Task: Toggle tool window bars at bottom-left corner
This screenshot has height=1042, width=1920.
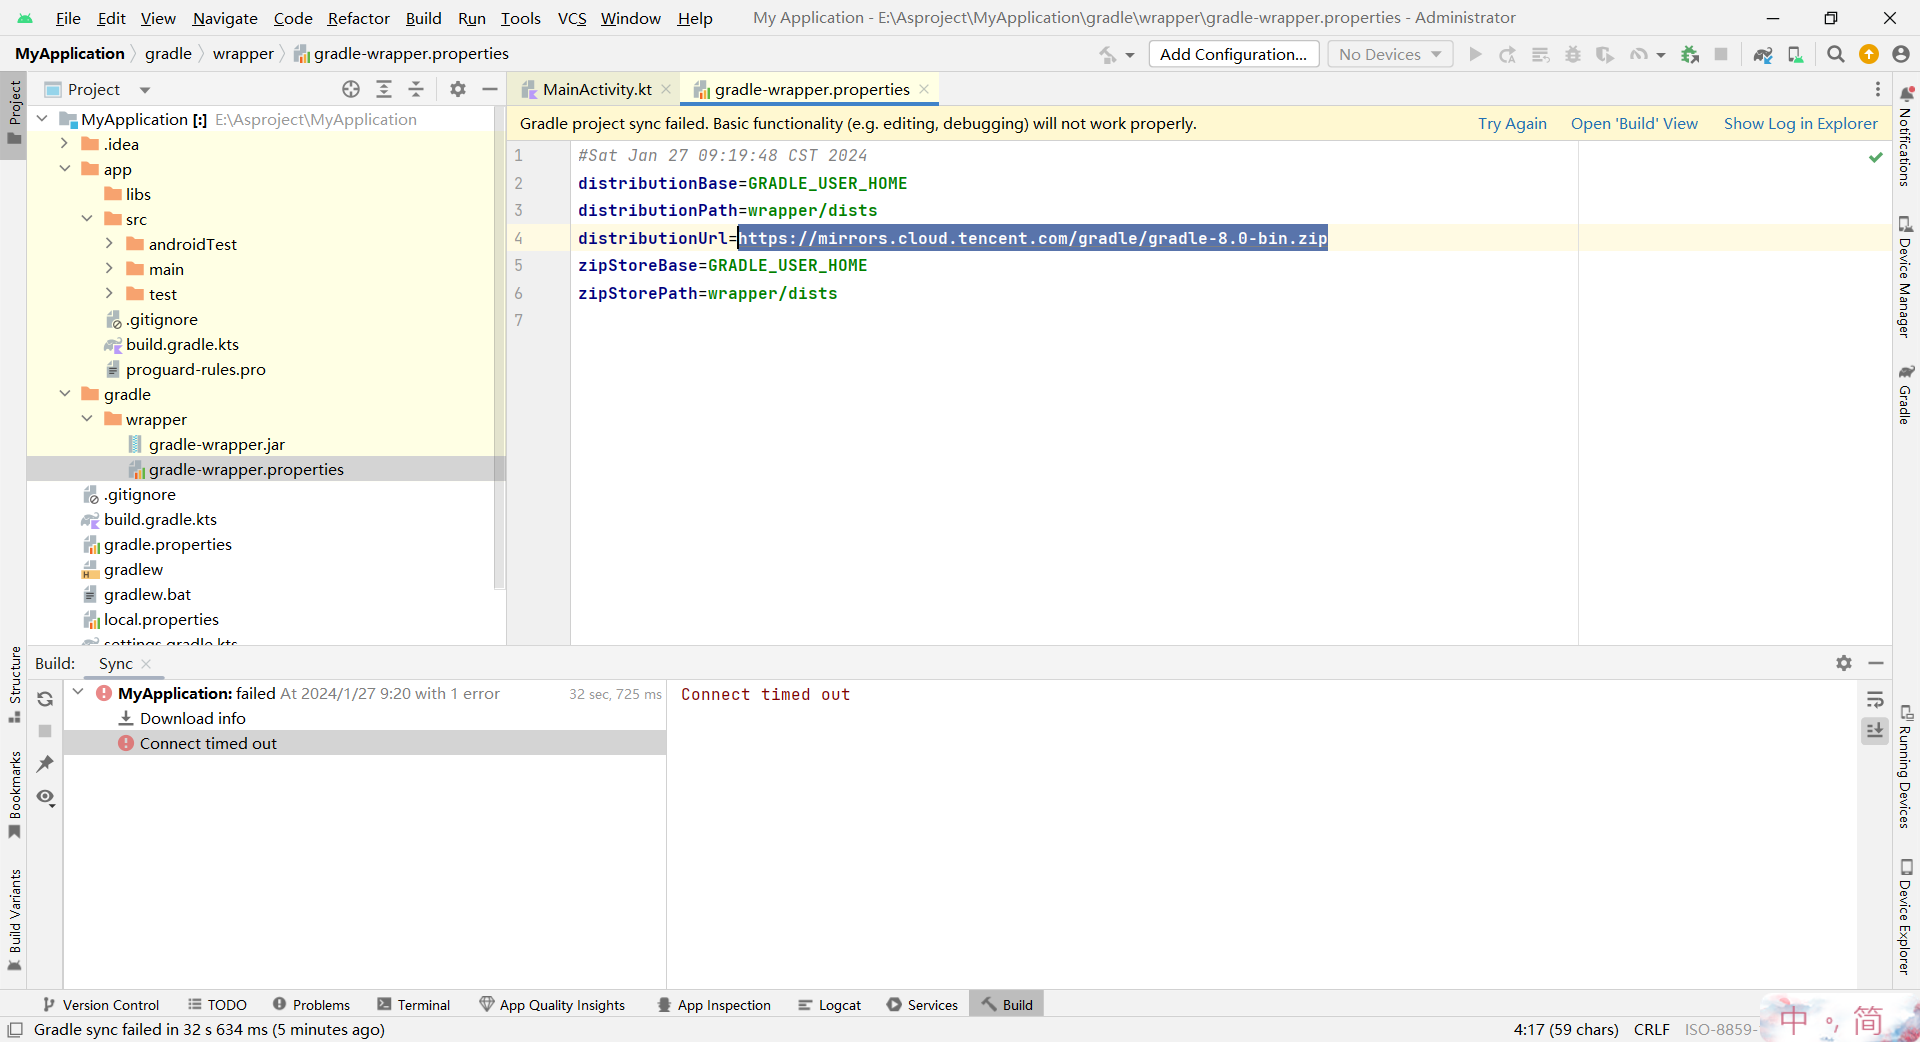Action: tap(15, 1029)
